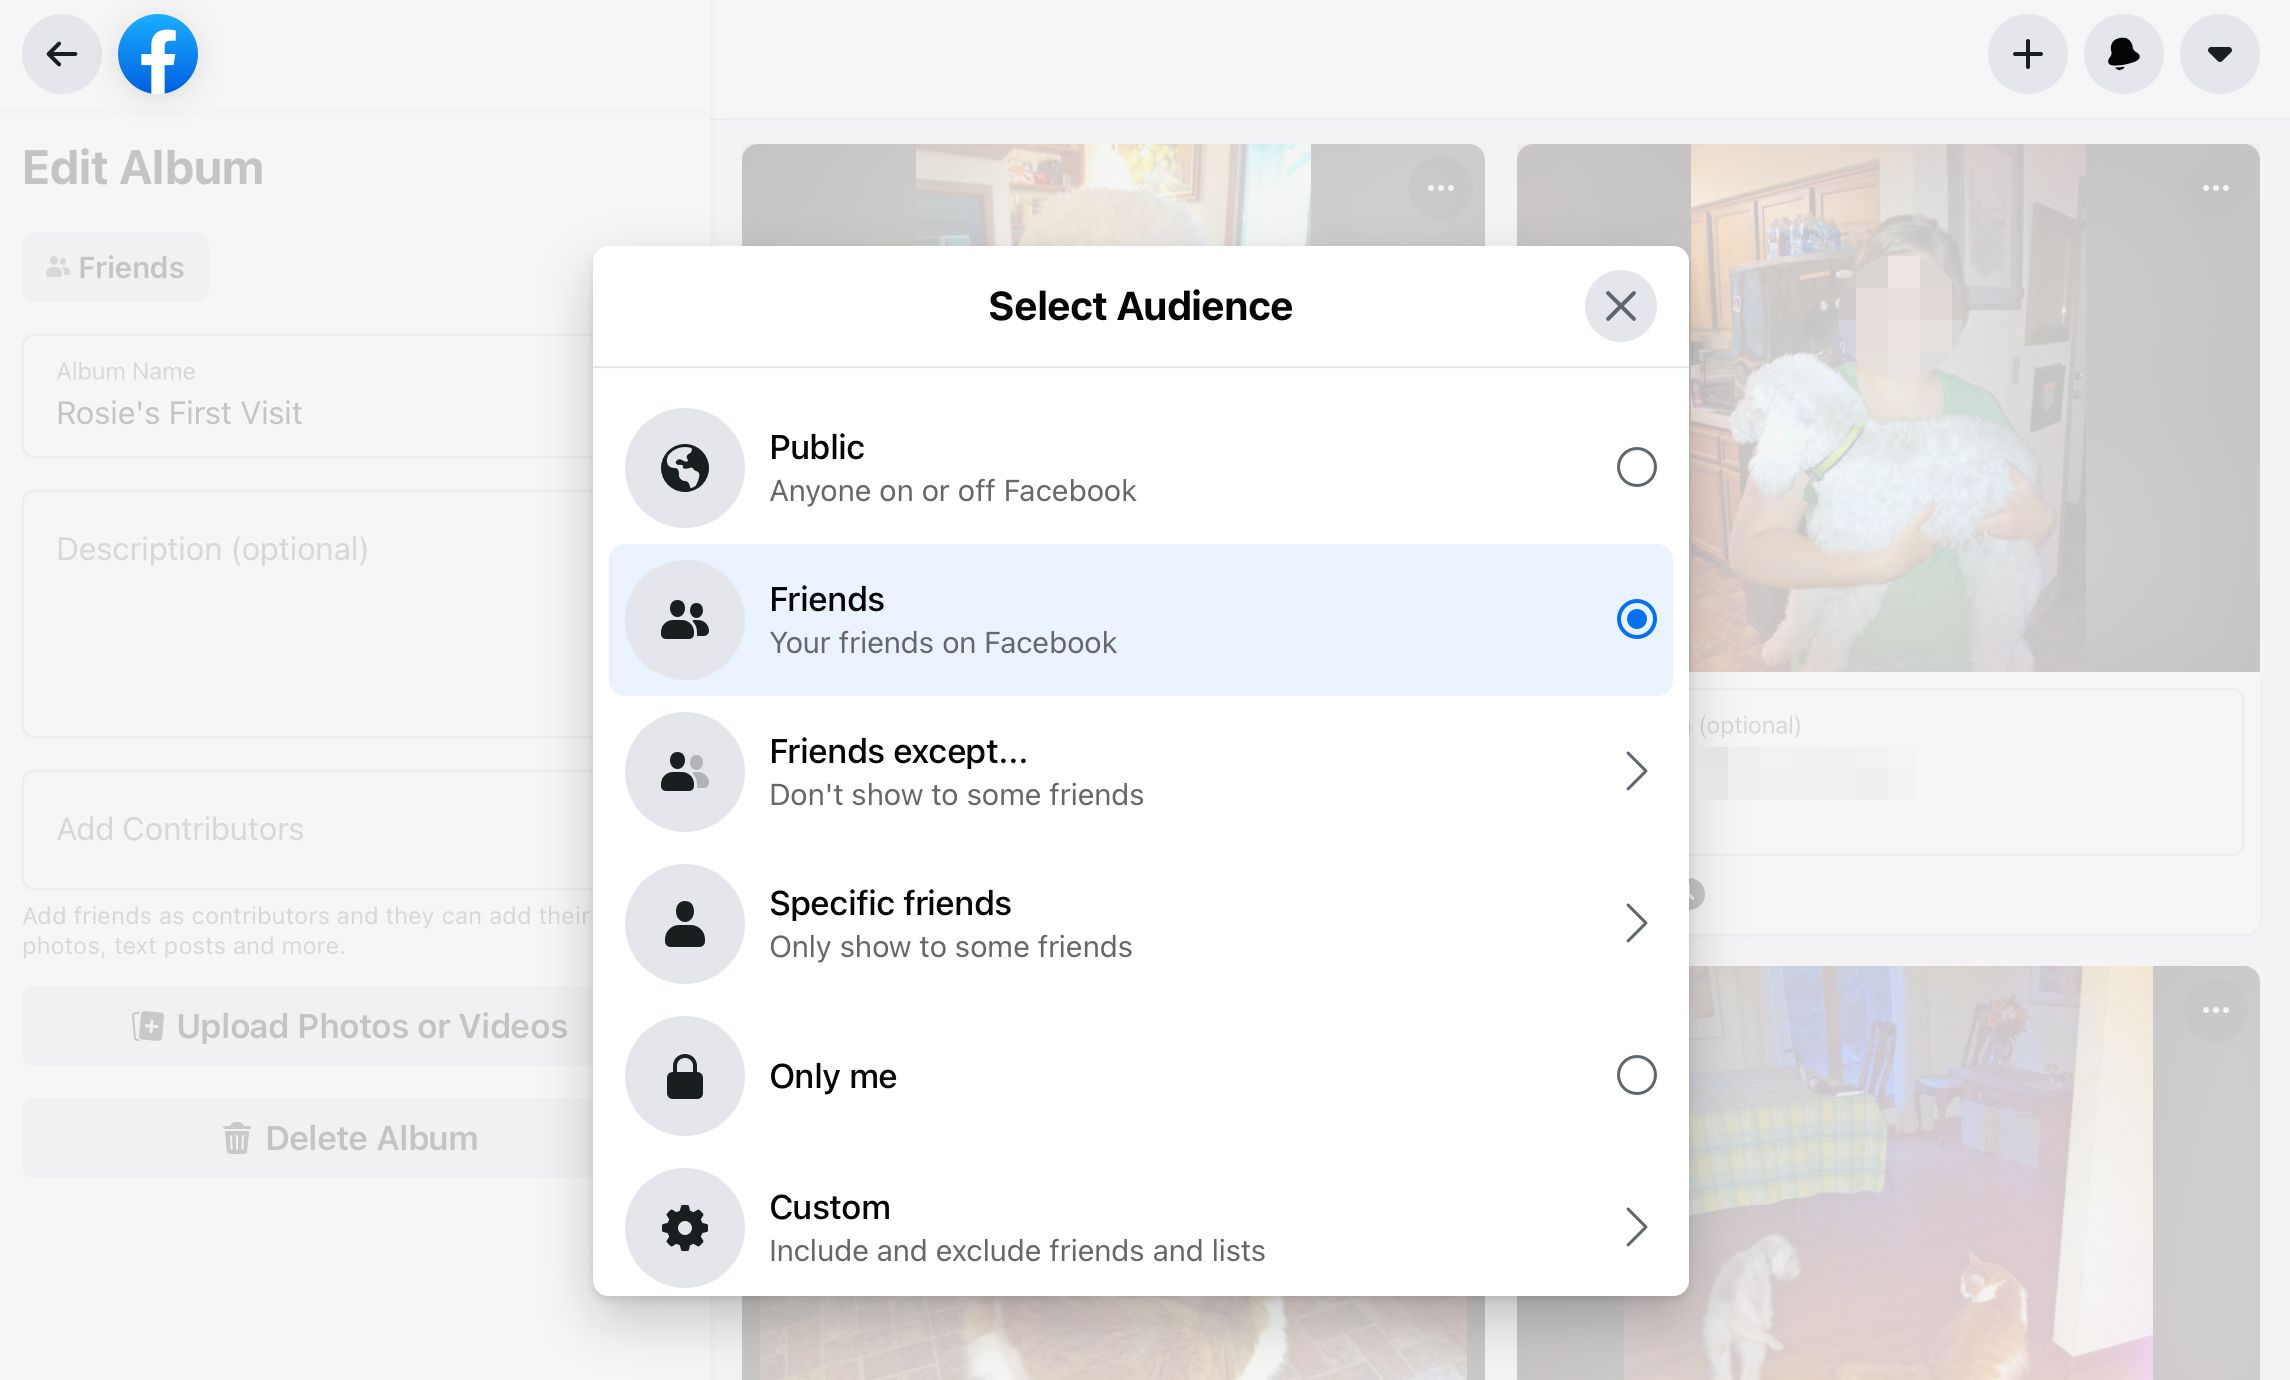Click the Only me lock icon
The height and width of the screenshot is (1380, 2290).
tap(684, 1076)
